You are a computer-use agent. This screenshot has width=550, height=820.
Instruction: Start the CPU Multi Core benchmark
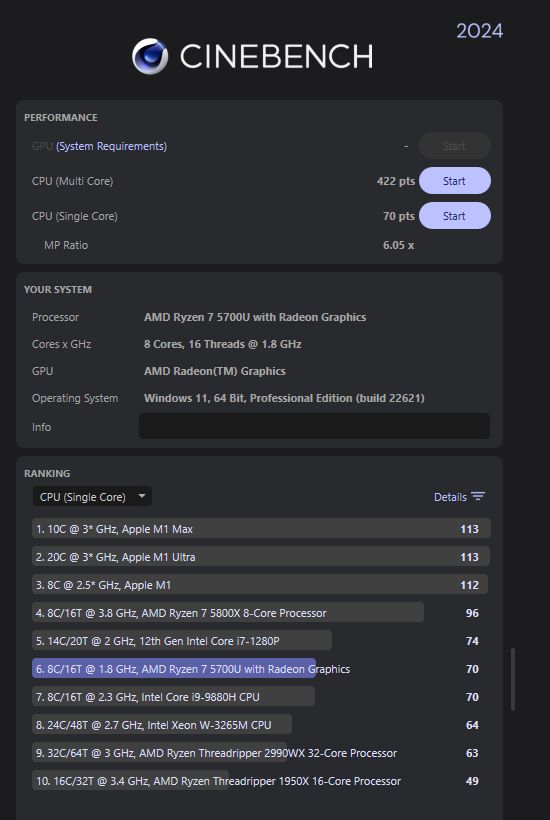454,181
